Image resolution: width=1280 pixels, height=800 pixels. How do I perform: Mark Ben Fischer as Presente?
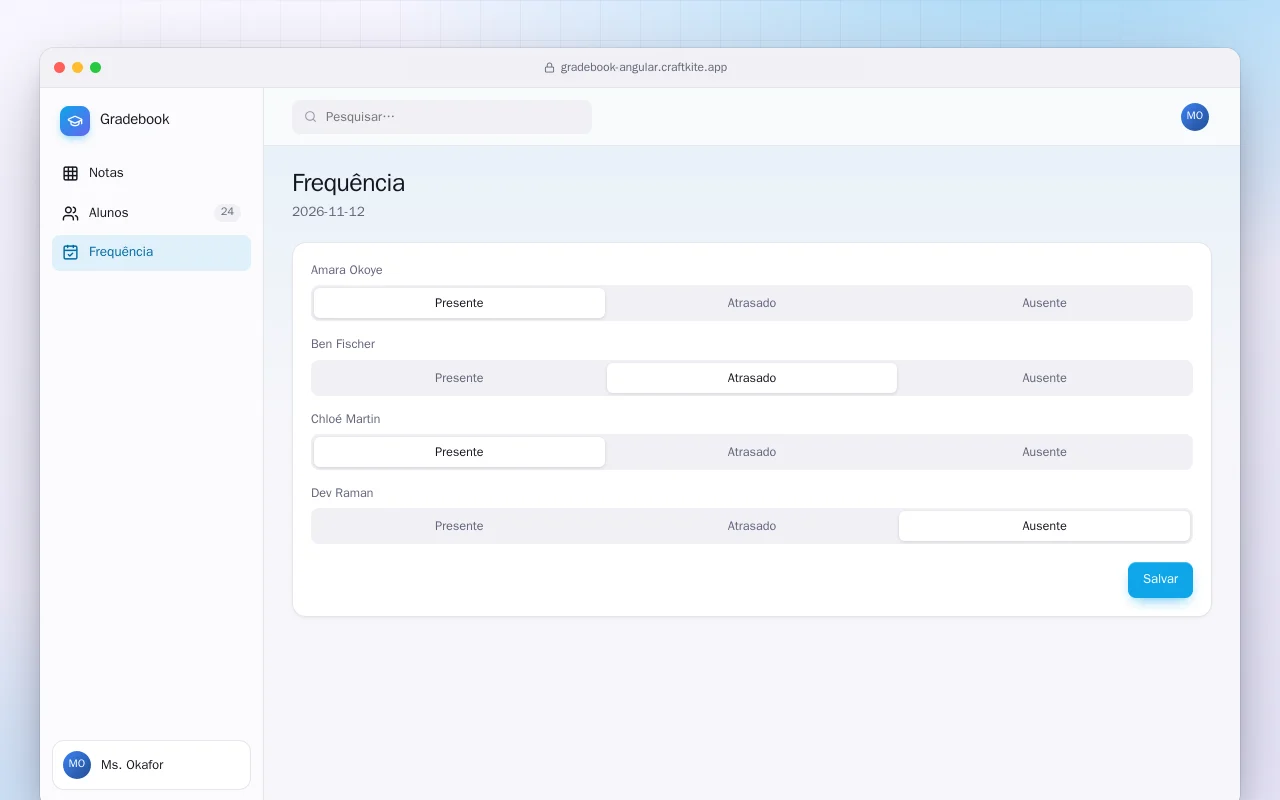(x=459, y=378)
